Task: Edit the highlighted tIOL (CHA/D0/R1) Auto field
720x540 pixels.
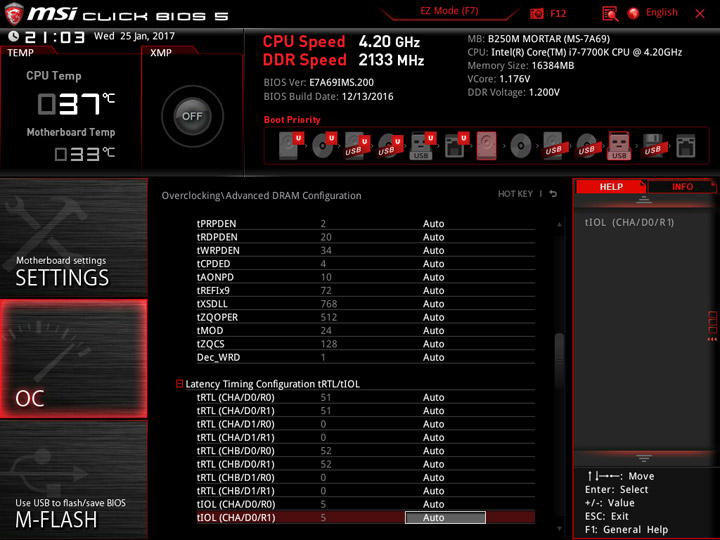Action: coord(445,518)
